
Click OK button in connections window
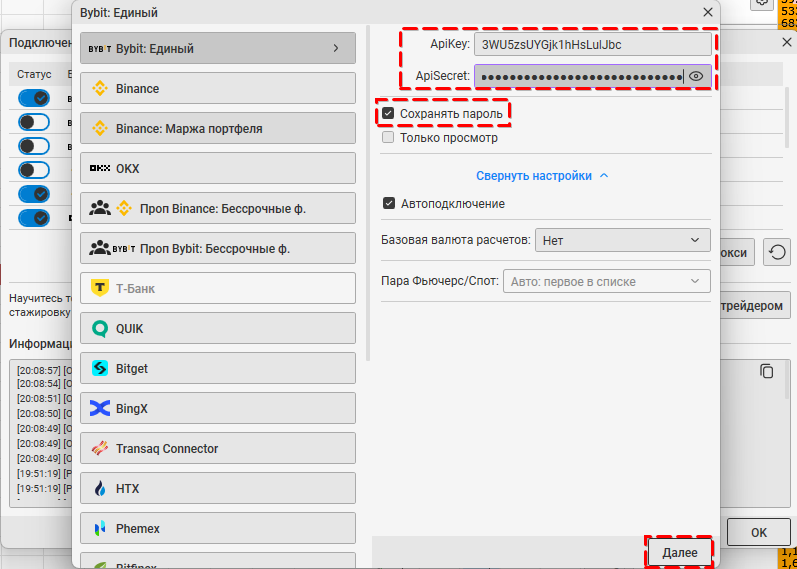pyautogui.click(x=758, y=532)
